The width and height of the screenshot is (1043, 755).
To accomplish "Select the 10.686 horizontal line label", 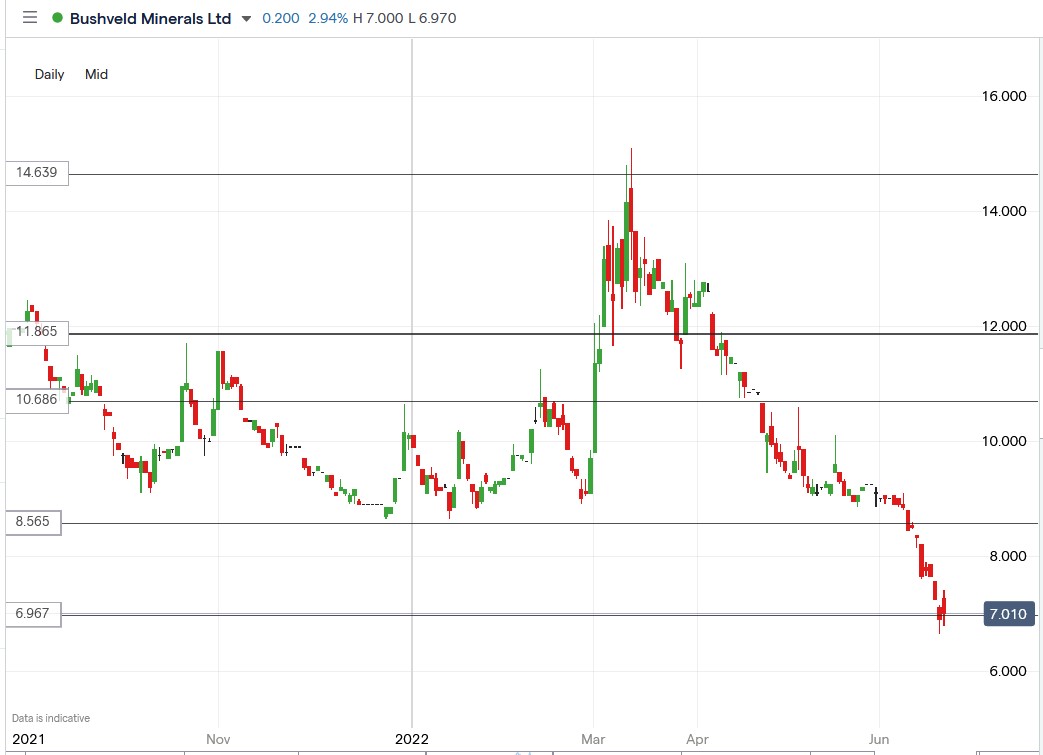I will 37,400.
